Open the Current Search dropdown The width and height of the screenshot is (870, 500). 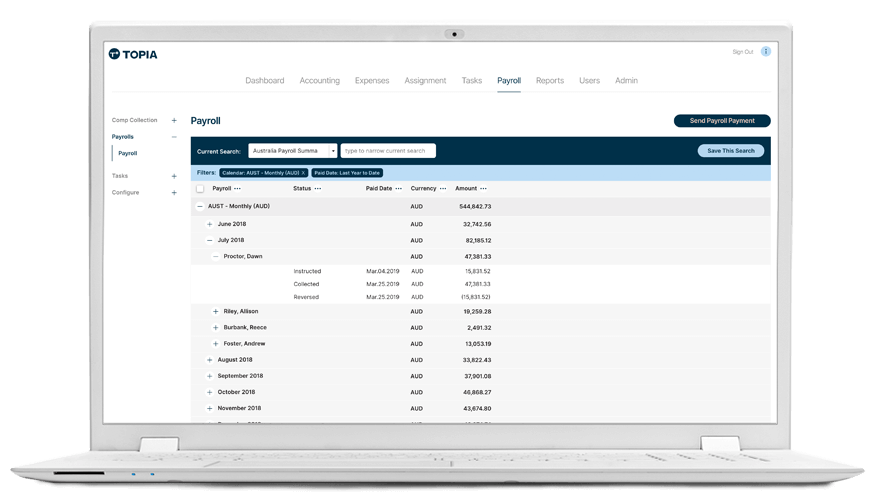click(x=292, y=151)
